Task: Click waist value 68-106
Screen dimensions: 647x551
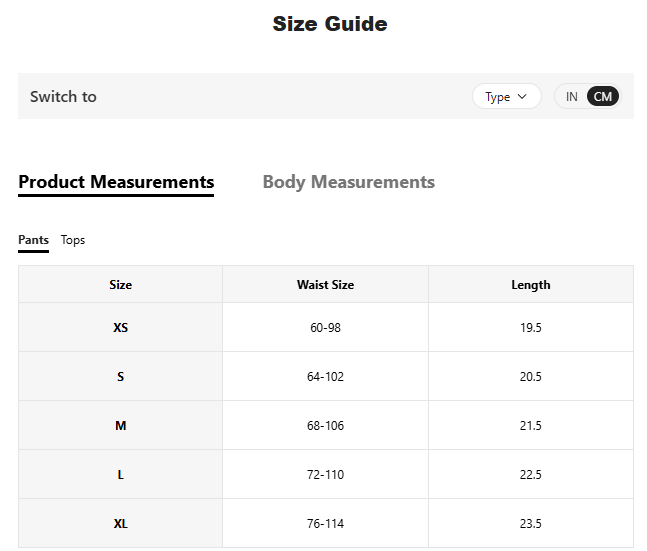Action: pos(325,425)
